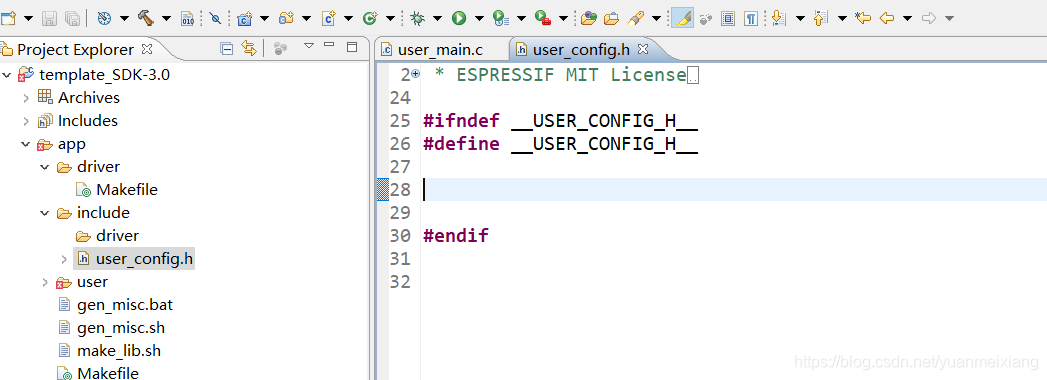Expand the user_config.h tree node

(x=63, y=258)
